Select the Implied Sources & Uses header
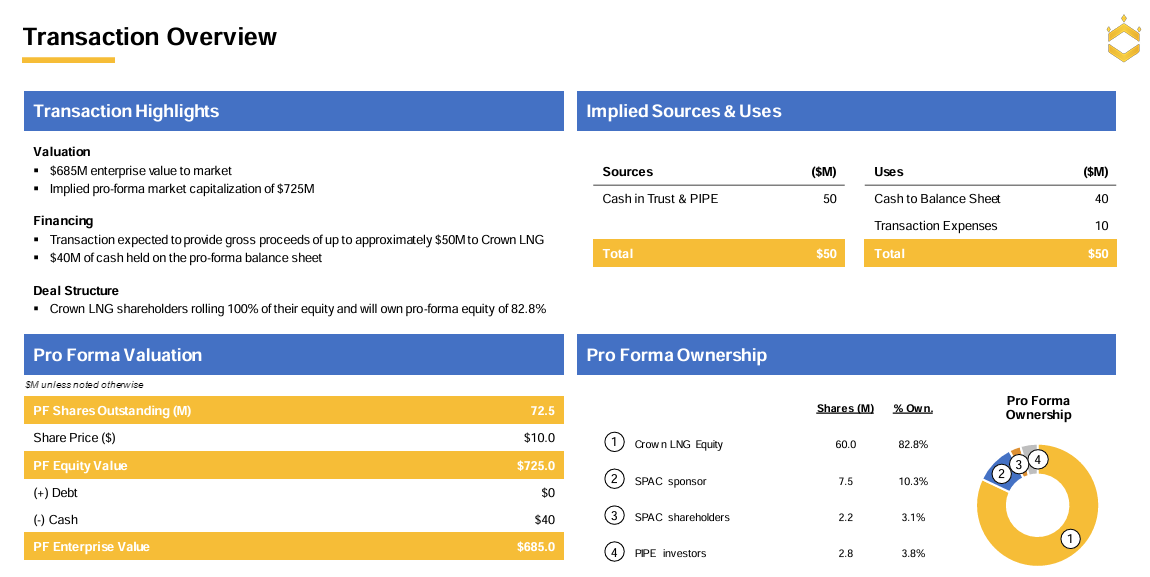This screenshot has width=1150, height=577. coord(846,111)
